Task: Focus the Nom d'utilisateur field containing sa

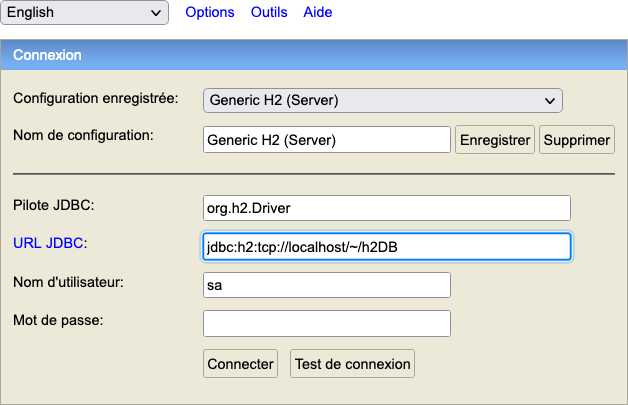Action: point(327,285)
